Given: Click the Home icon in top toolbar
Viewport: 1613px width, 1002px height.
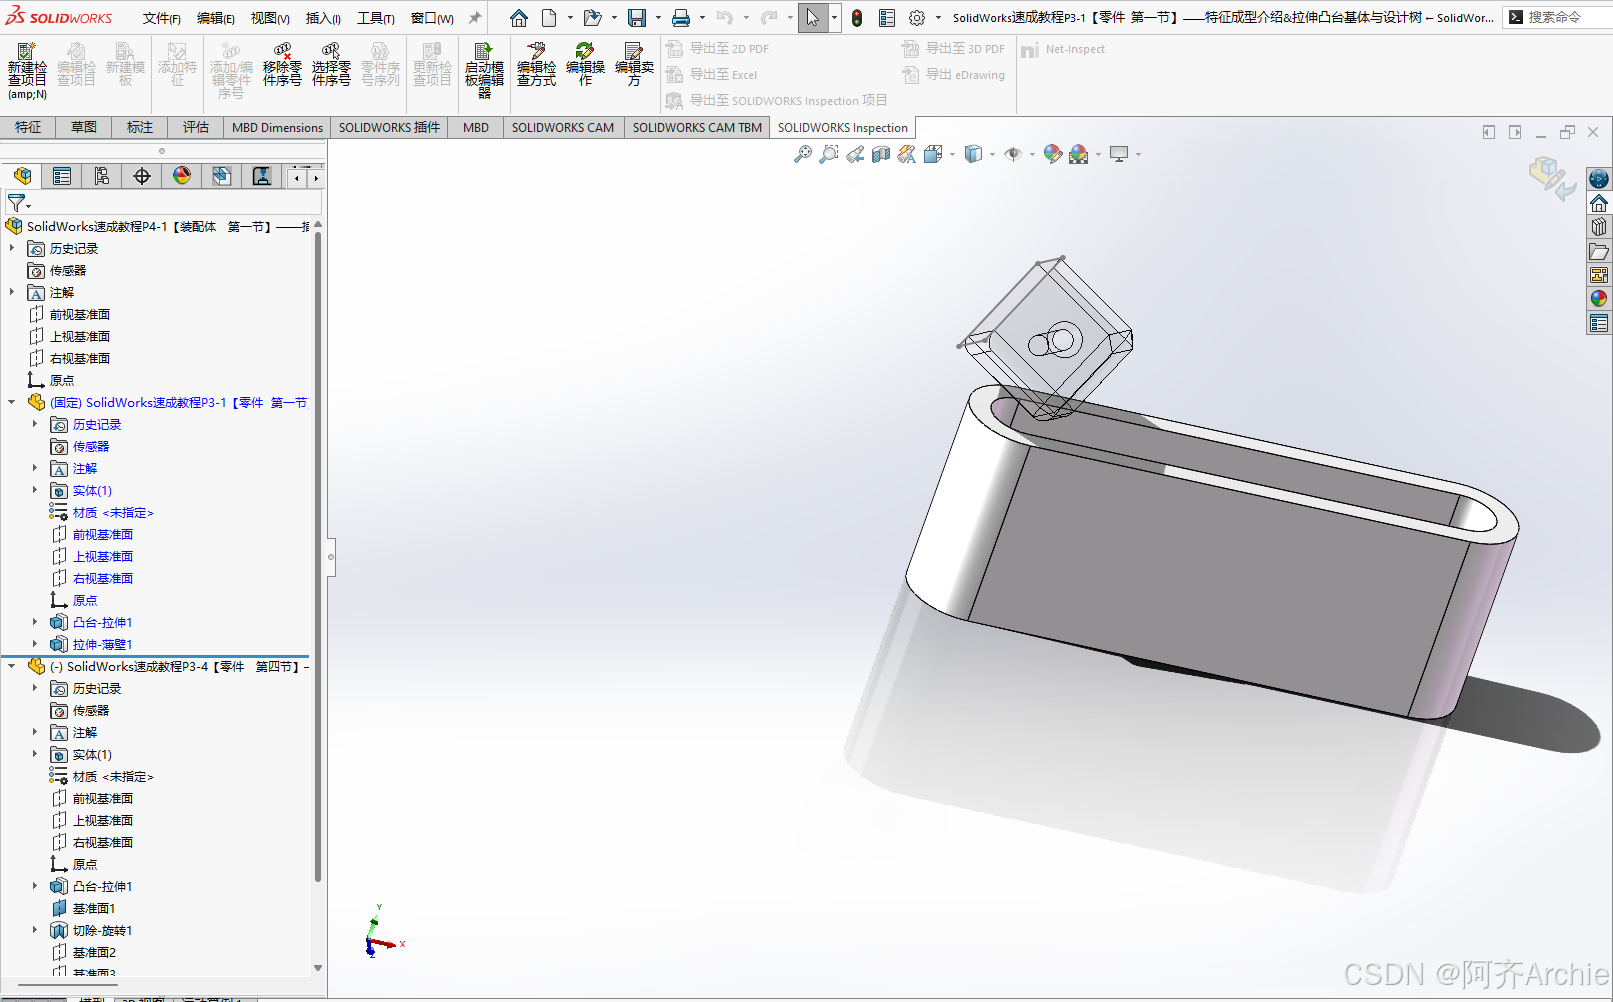Looking at the screenshot, I should tap(518, 18).
